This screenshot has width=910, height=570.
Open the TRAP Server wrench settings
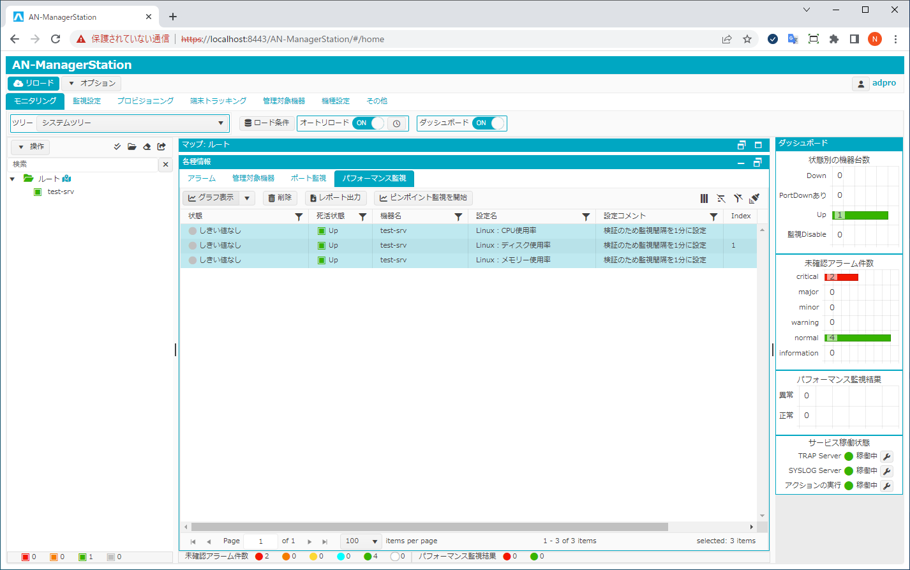pos(886,457)
